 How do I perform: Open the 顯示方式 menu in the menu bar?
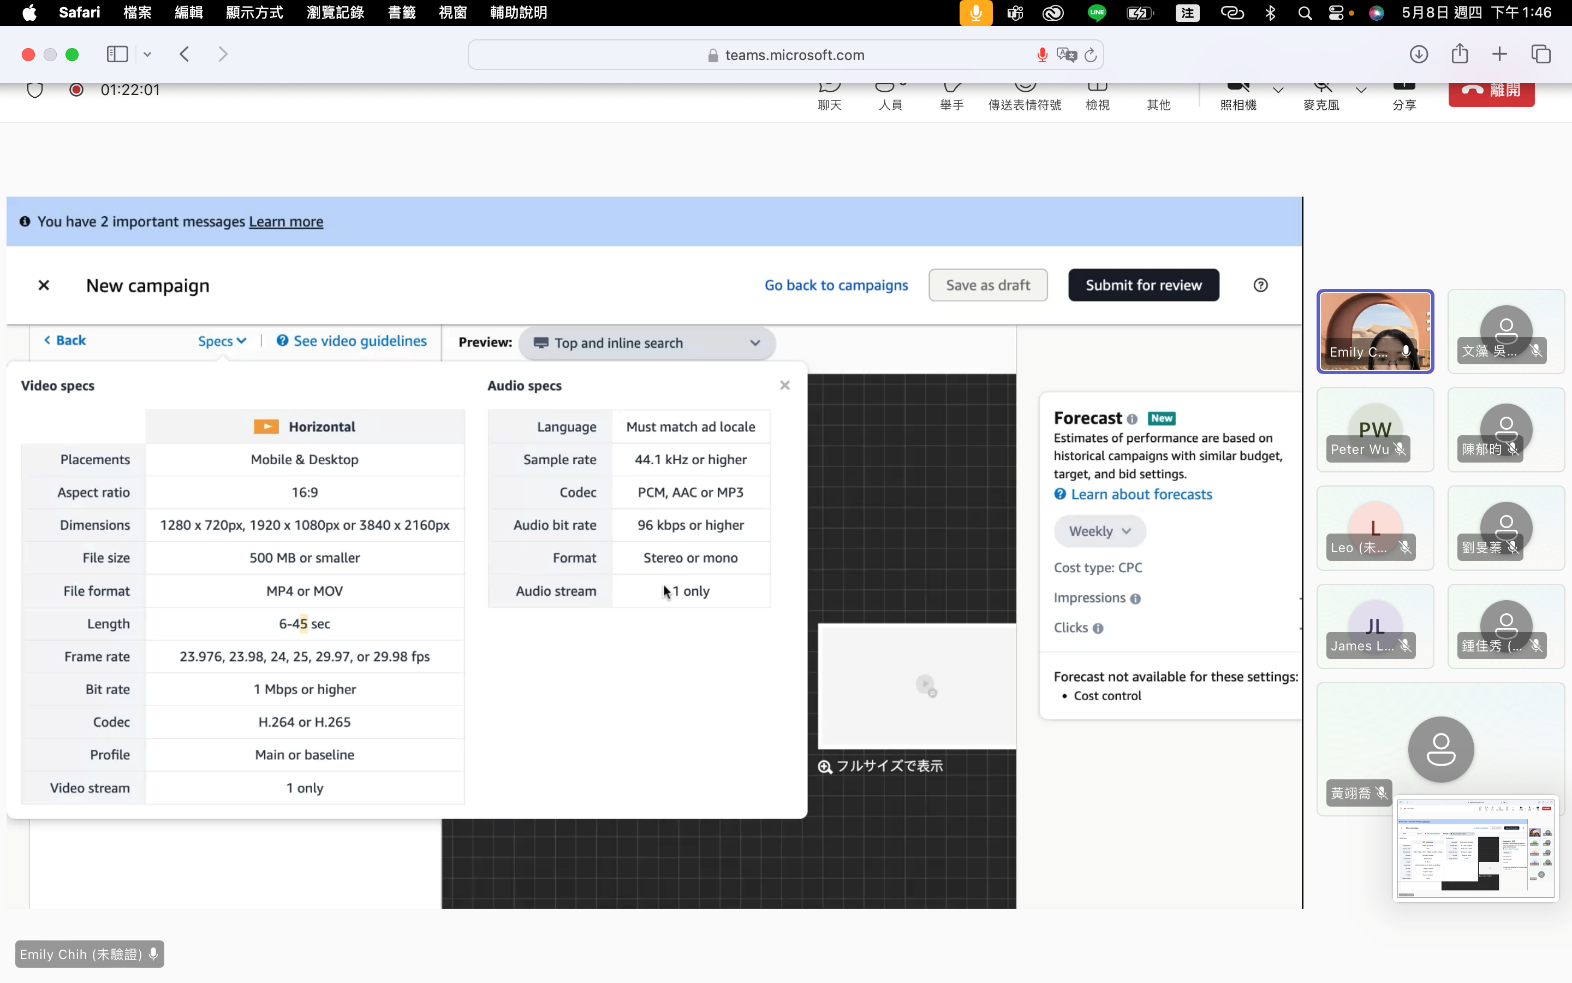[254, 12]
